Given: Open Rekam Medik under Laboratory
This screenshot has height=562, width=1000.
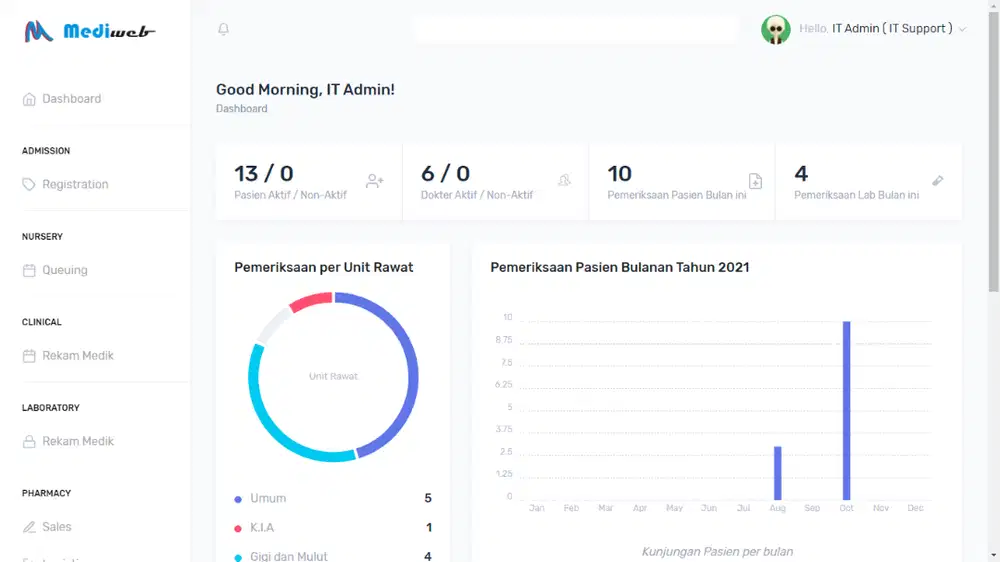Looking at the screenshot, I should [x=77, y=441].
